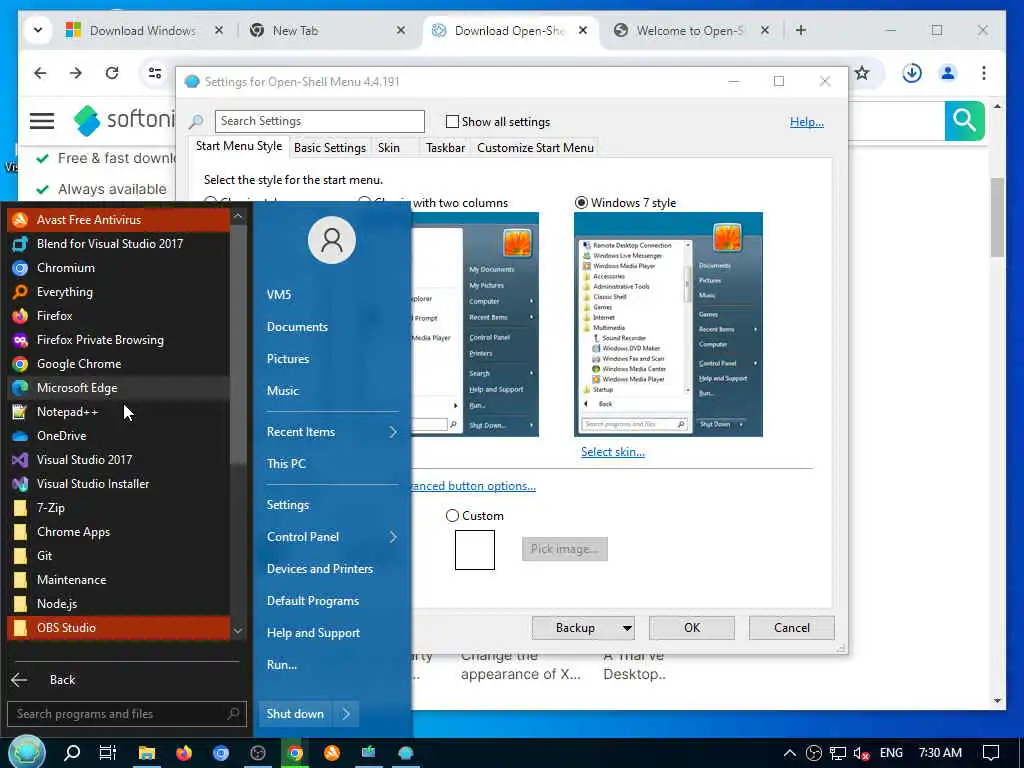Open Avast Free Antivirus from start menu
1024x768 pixels.
point(118,219)
